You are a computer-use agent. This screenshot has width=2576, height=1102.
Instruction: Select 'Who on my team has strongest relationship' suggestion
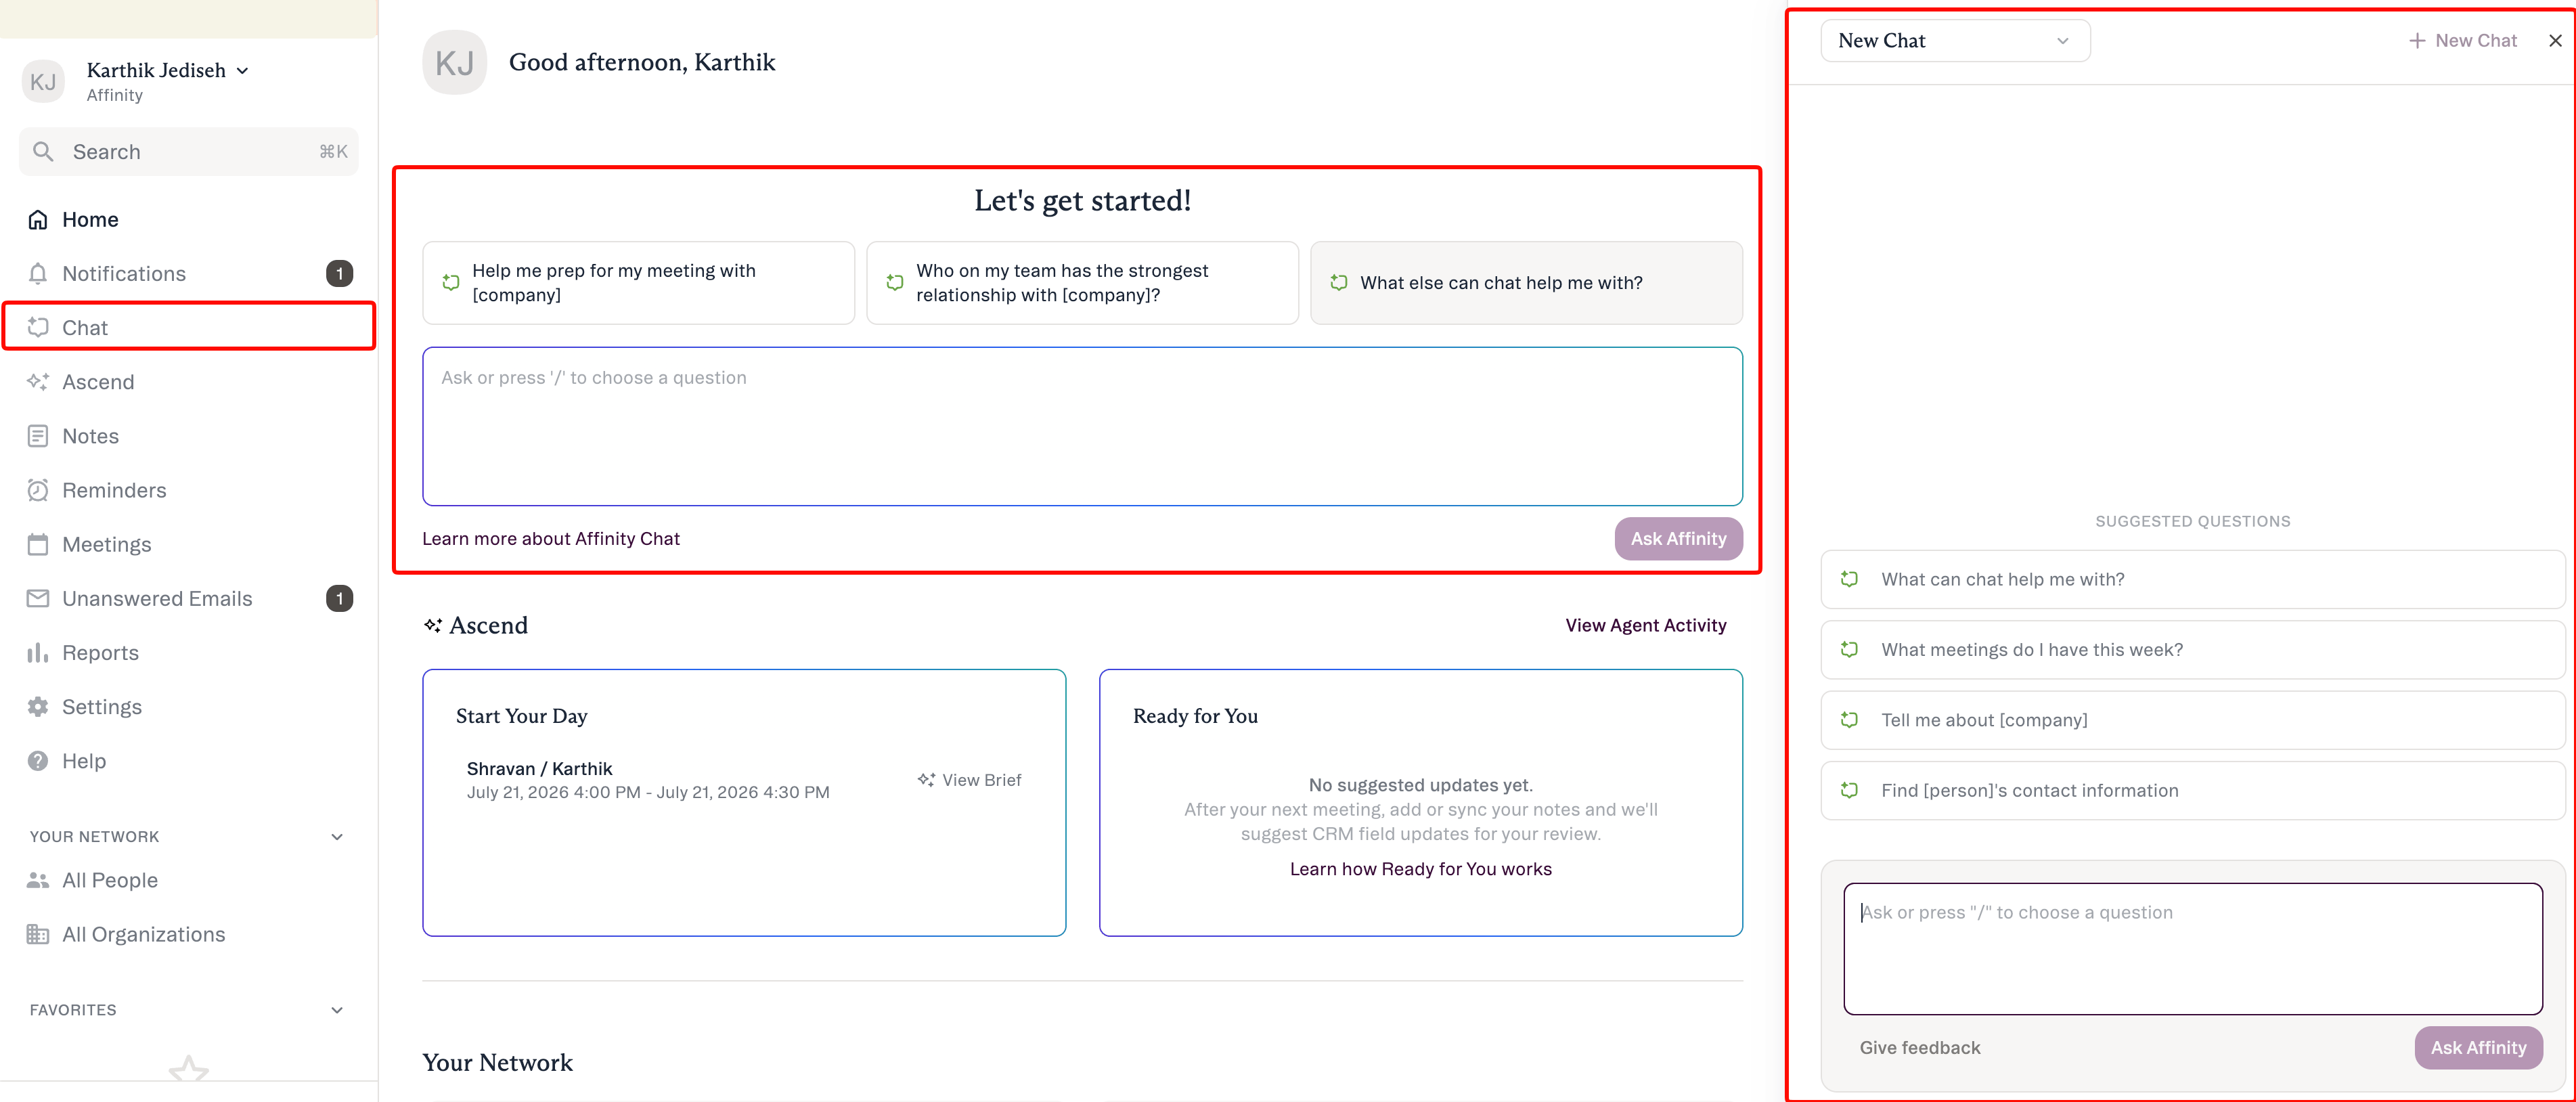[1082, 282]
